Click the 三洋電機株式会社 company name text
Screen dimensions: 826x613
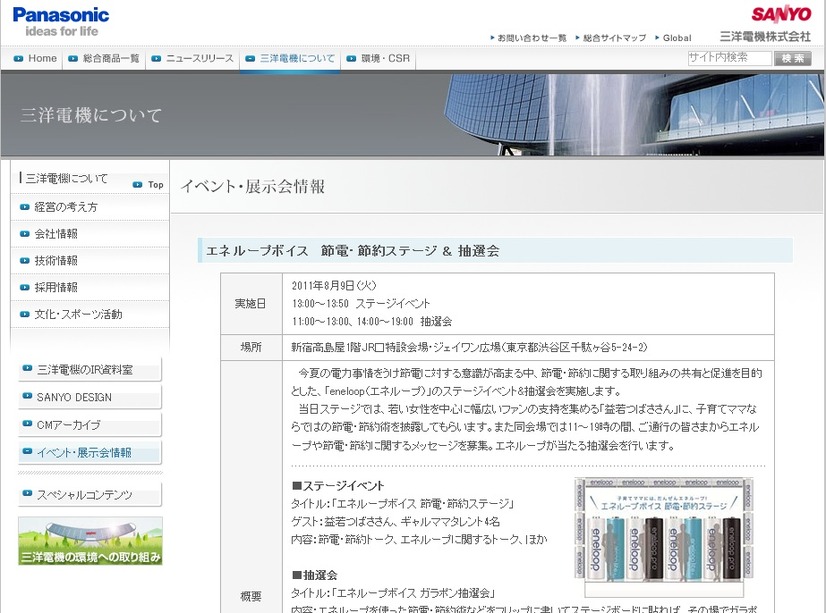click(x=765, y=36)
